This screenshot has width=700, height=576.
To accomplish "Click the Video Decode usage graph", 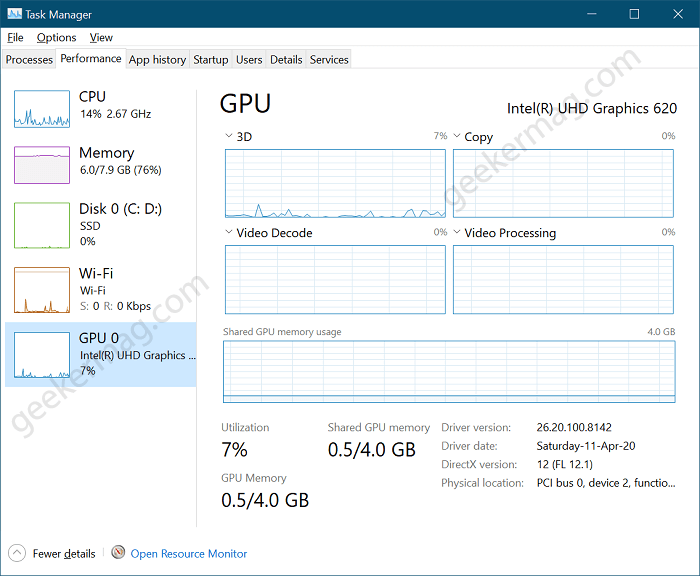I will (x=335, y=280).
